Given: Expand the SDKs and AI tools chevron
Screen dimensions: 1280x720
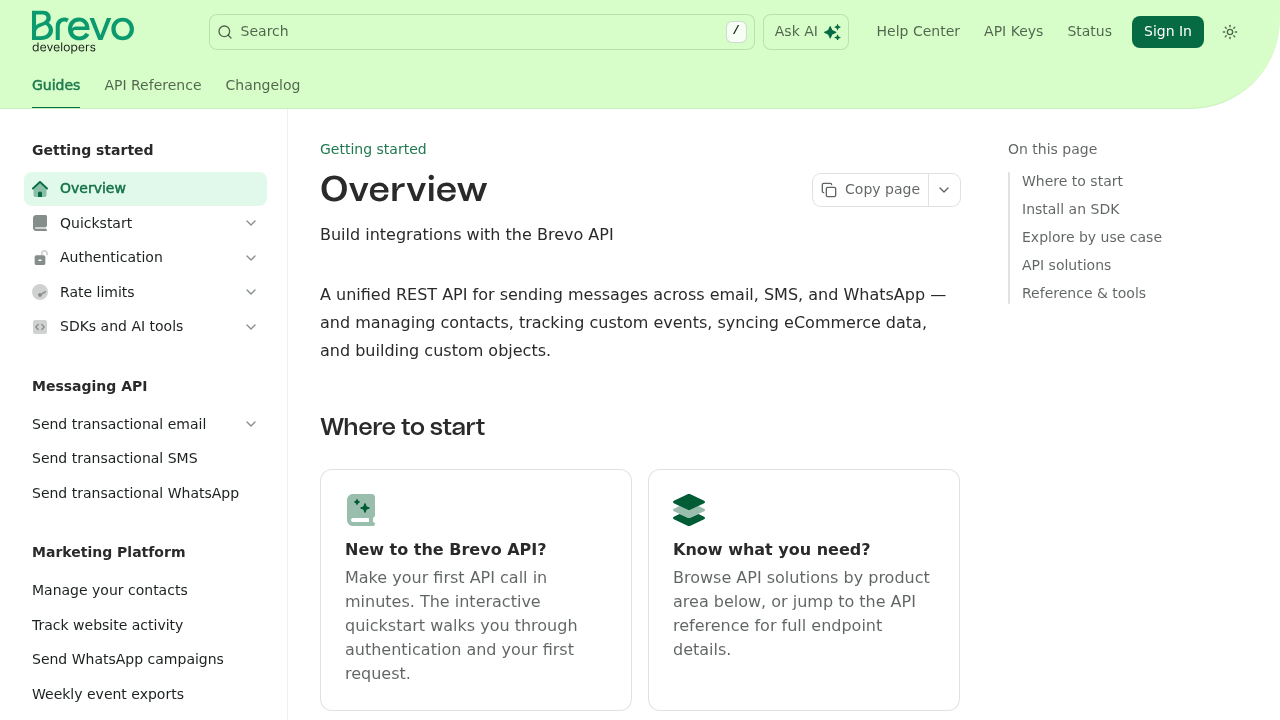Looking at the screenshot, I should [251, 327].
